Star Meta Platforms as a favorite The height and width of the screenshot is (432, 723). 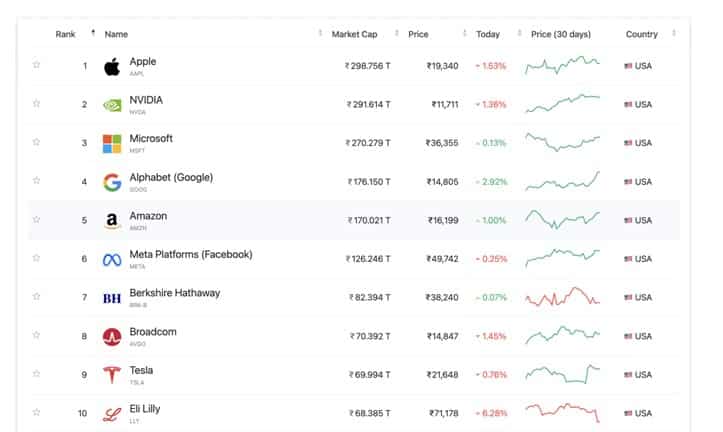click(x=36, y=258)
